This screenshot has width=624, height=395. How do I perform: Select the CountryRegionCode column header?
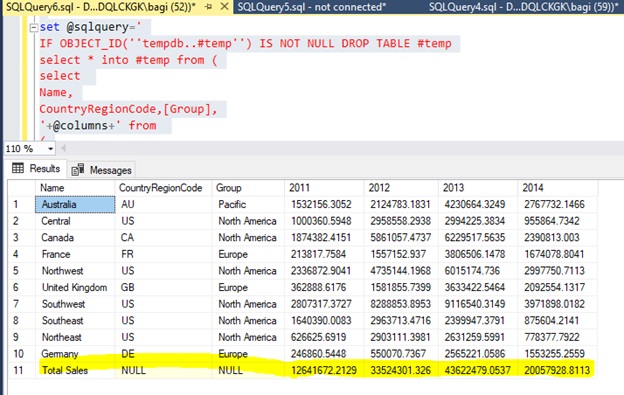pyautogui.click(x=163, y=188)
